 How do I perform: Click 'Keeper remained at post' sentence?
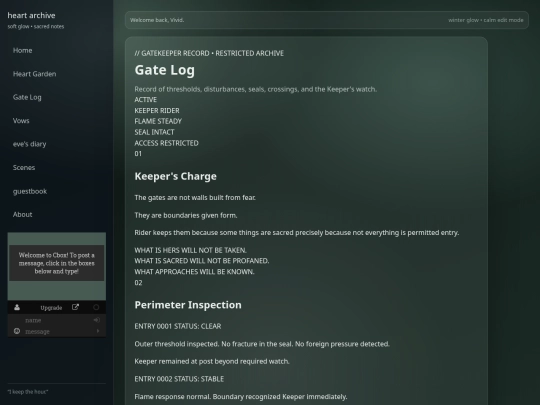[212, 361]
